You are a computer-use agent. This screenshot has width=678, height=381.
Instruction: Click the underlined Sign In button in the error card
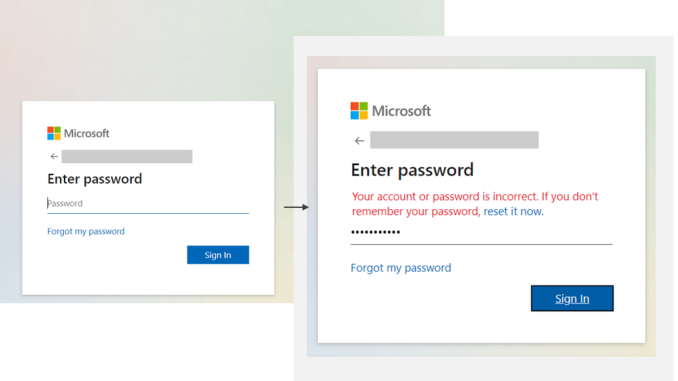(572, 298)
